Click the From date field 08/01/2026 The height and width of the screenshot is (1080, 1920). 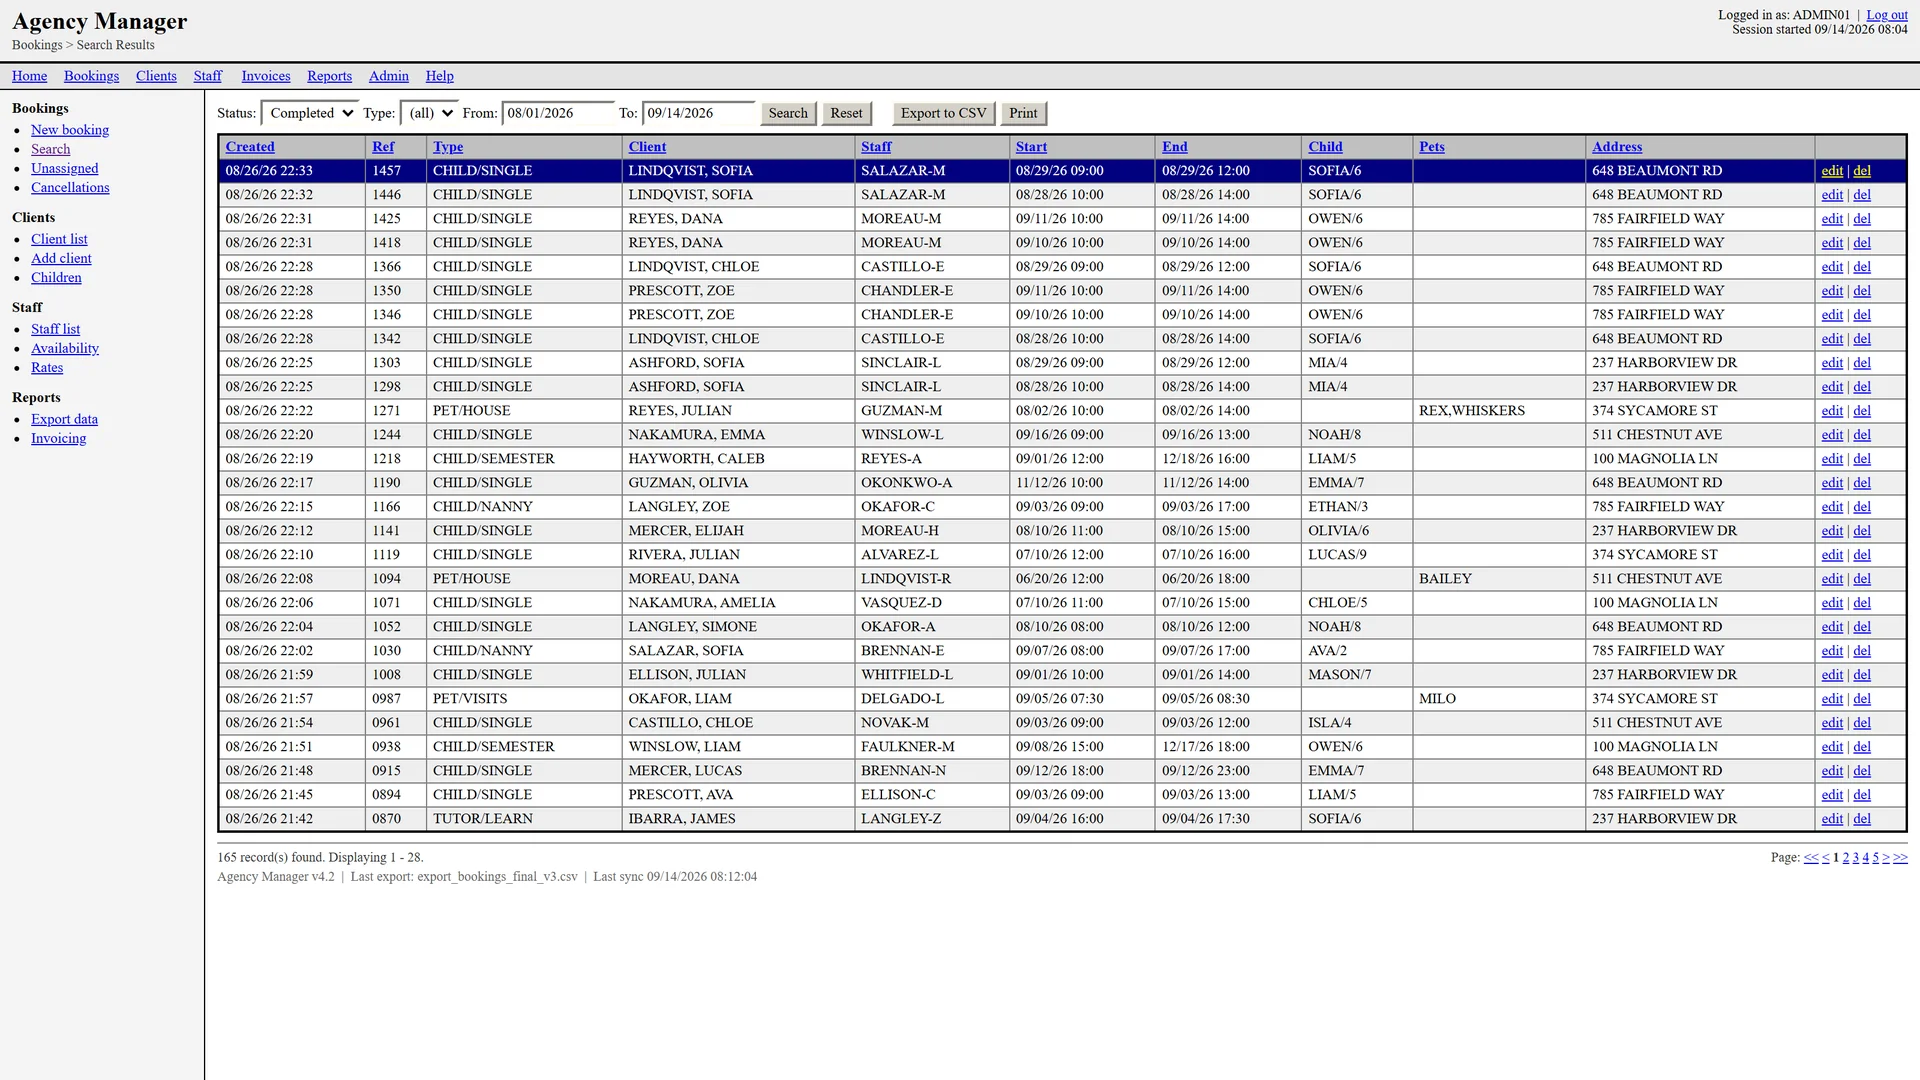click(x=558, y=113)
